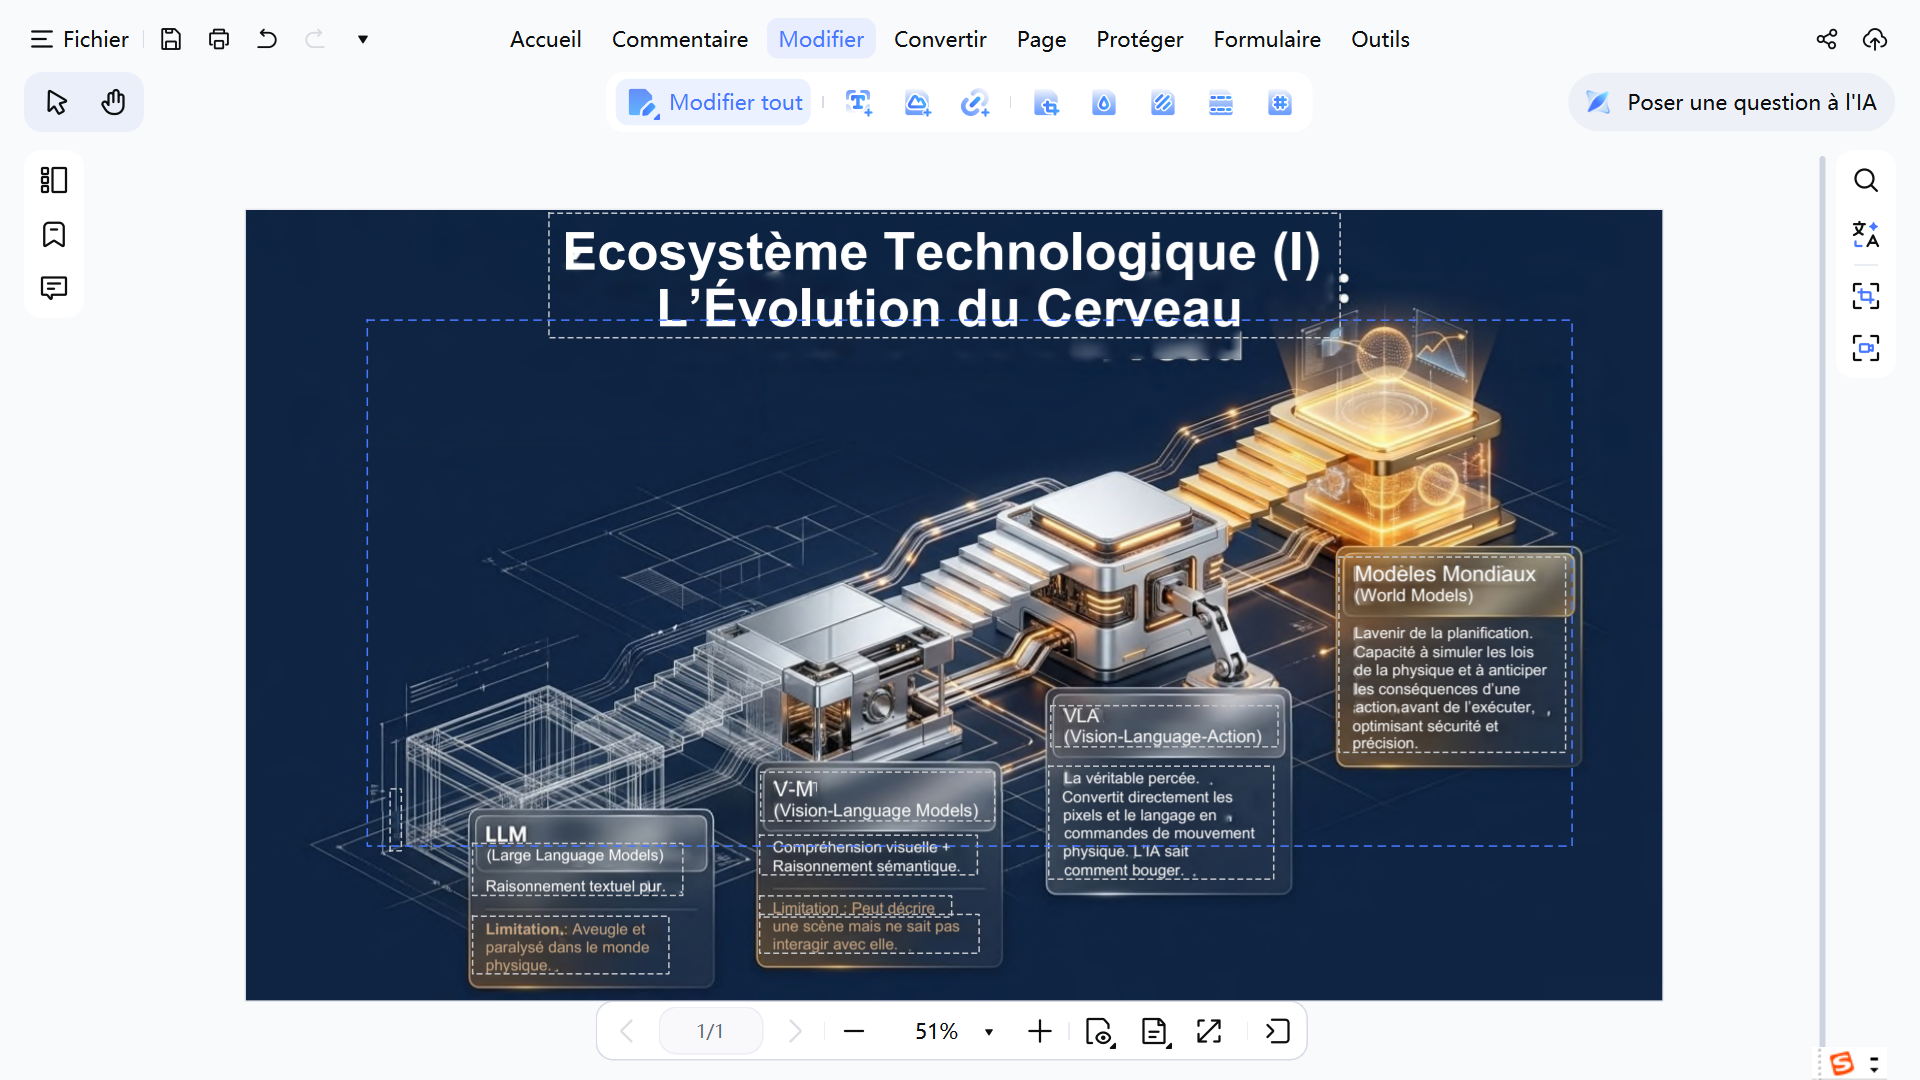The image size is (1920, 1080).
Task: Open the Watermark droplet tool
Action: tap(1104, 102)
